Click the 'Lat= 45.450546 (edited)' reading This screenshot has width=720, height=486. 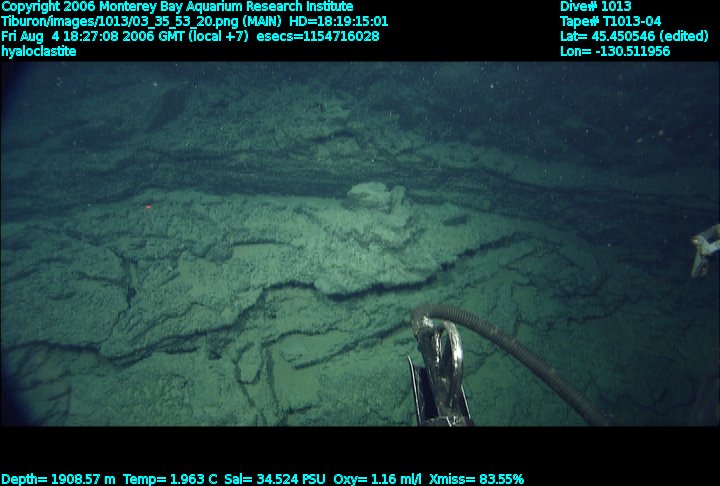click(x=634, y=36)
